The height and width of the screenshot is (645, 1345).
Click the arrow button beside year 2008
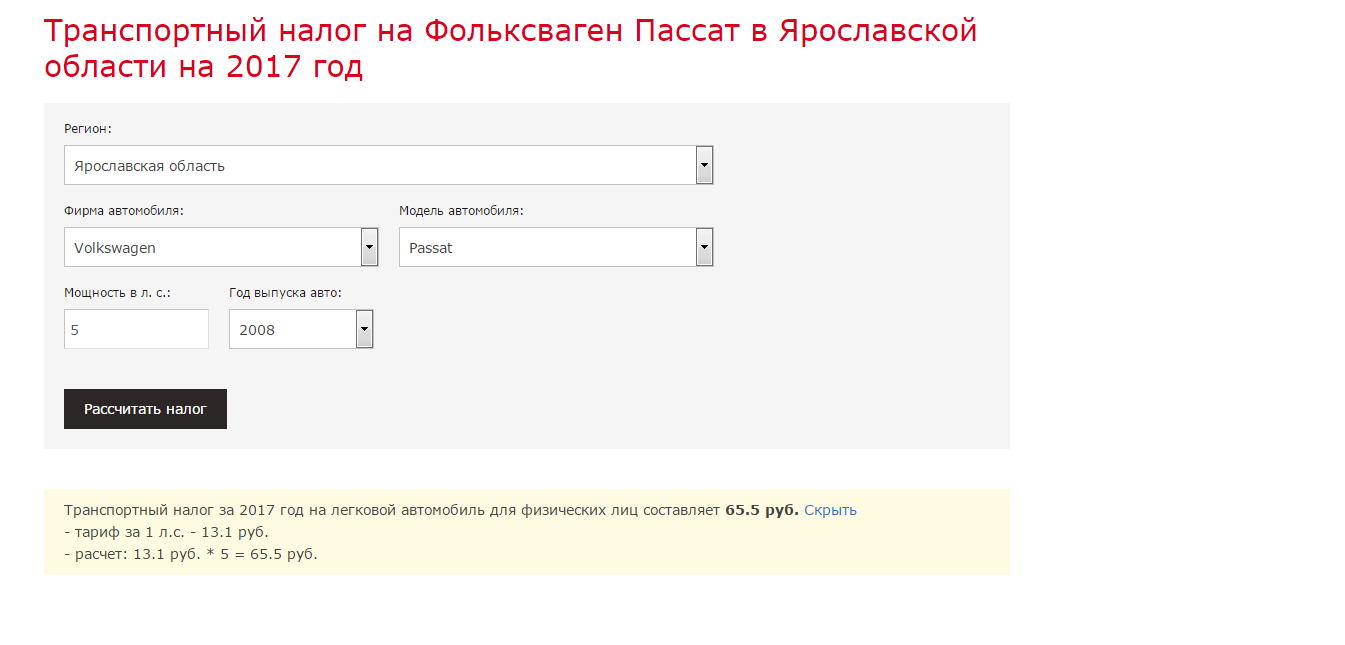(x=364, y=330)
